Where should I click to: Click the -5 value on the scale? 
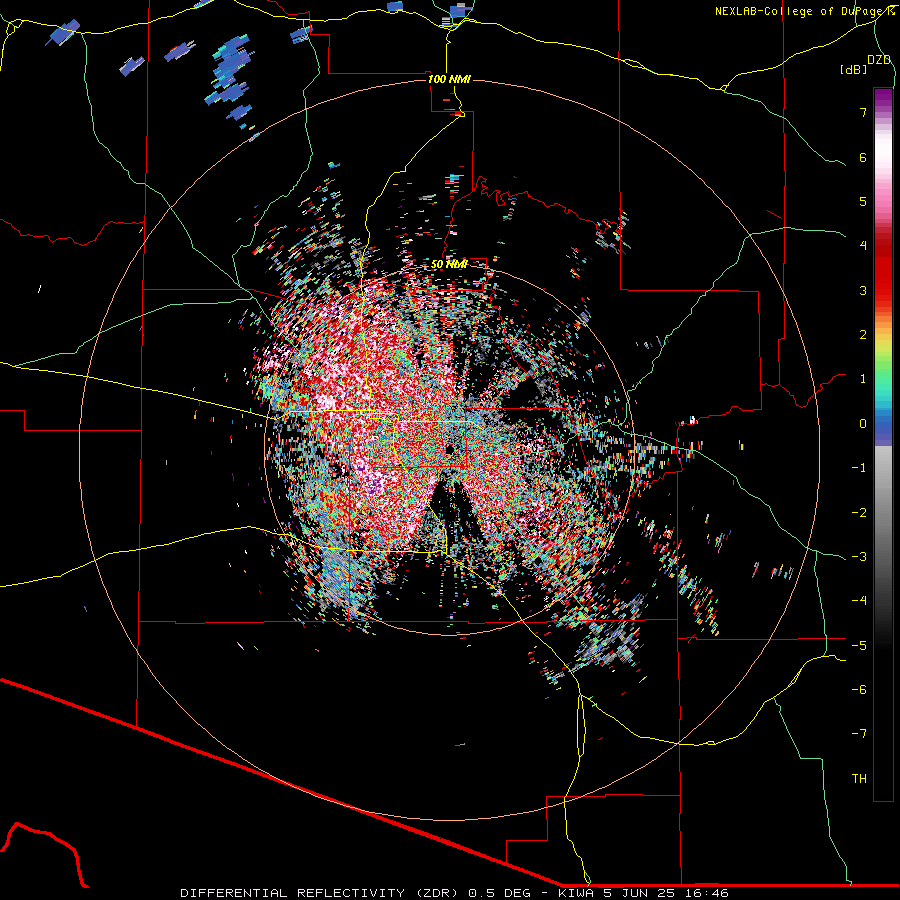(859, 646)
